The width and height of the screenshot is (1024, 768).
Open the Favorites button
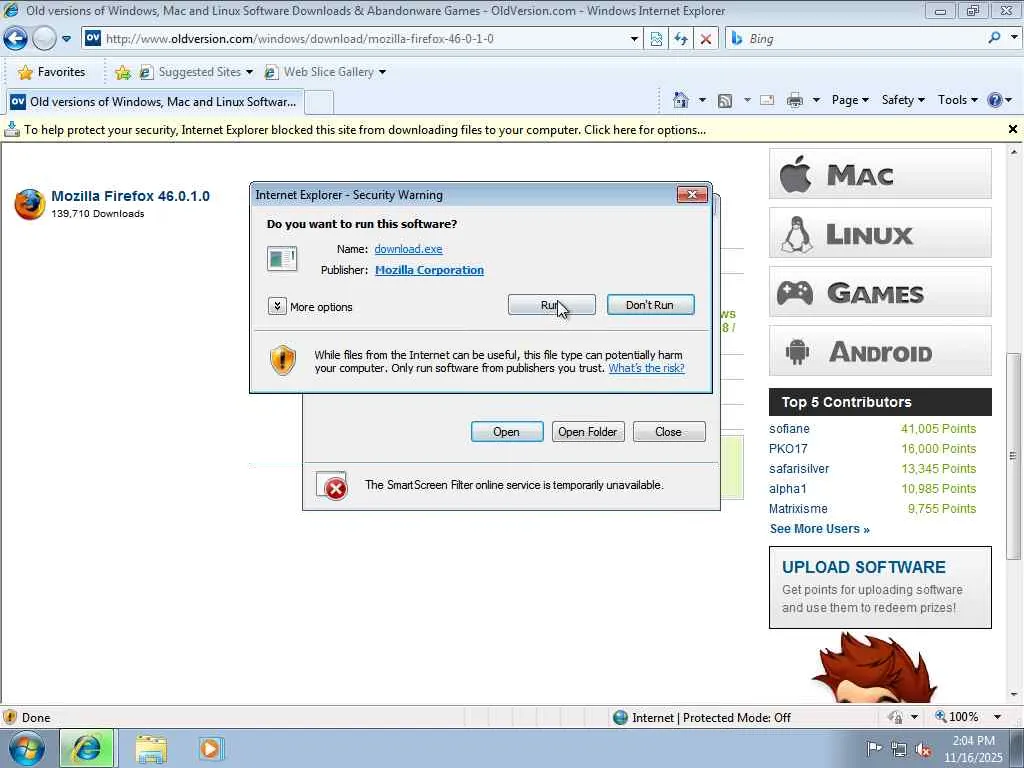coord(52,72)
